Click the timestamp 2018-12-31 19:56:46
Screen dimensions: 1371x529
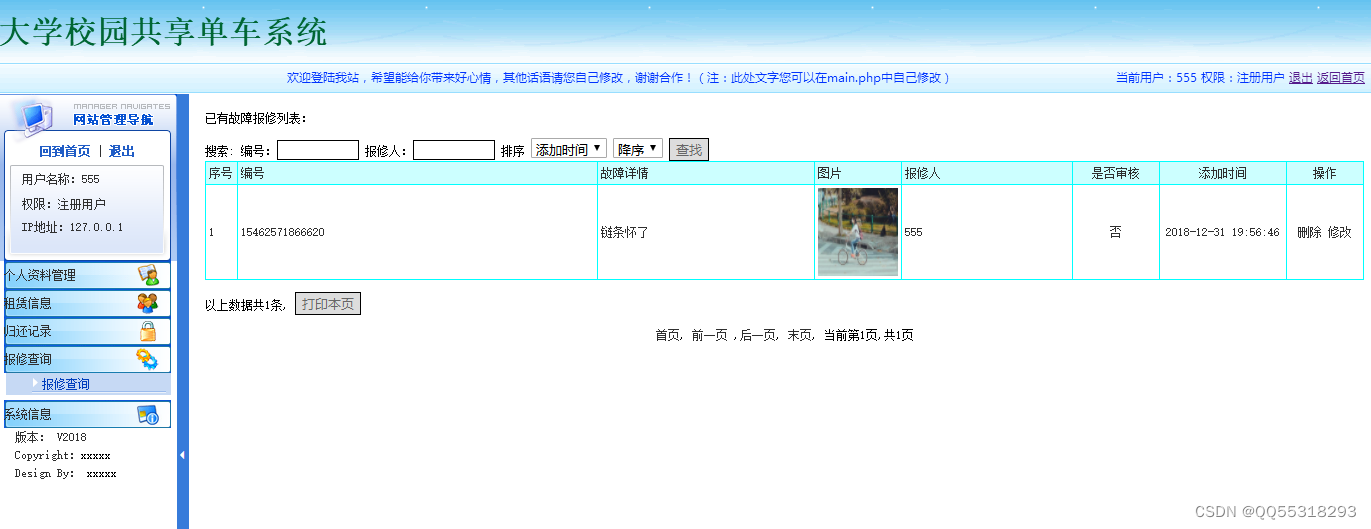[x=1222, y=232]
